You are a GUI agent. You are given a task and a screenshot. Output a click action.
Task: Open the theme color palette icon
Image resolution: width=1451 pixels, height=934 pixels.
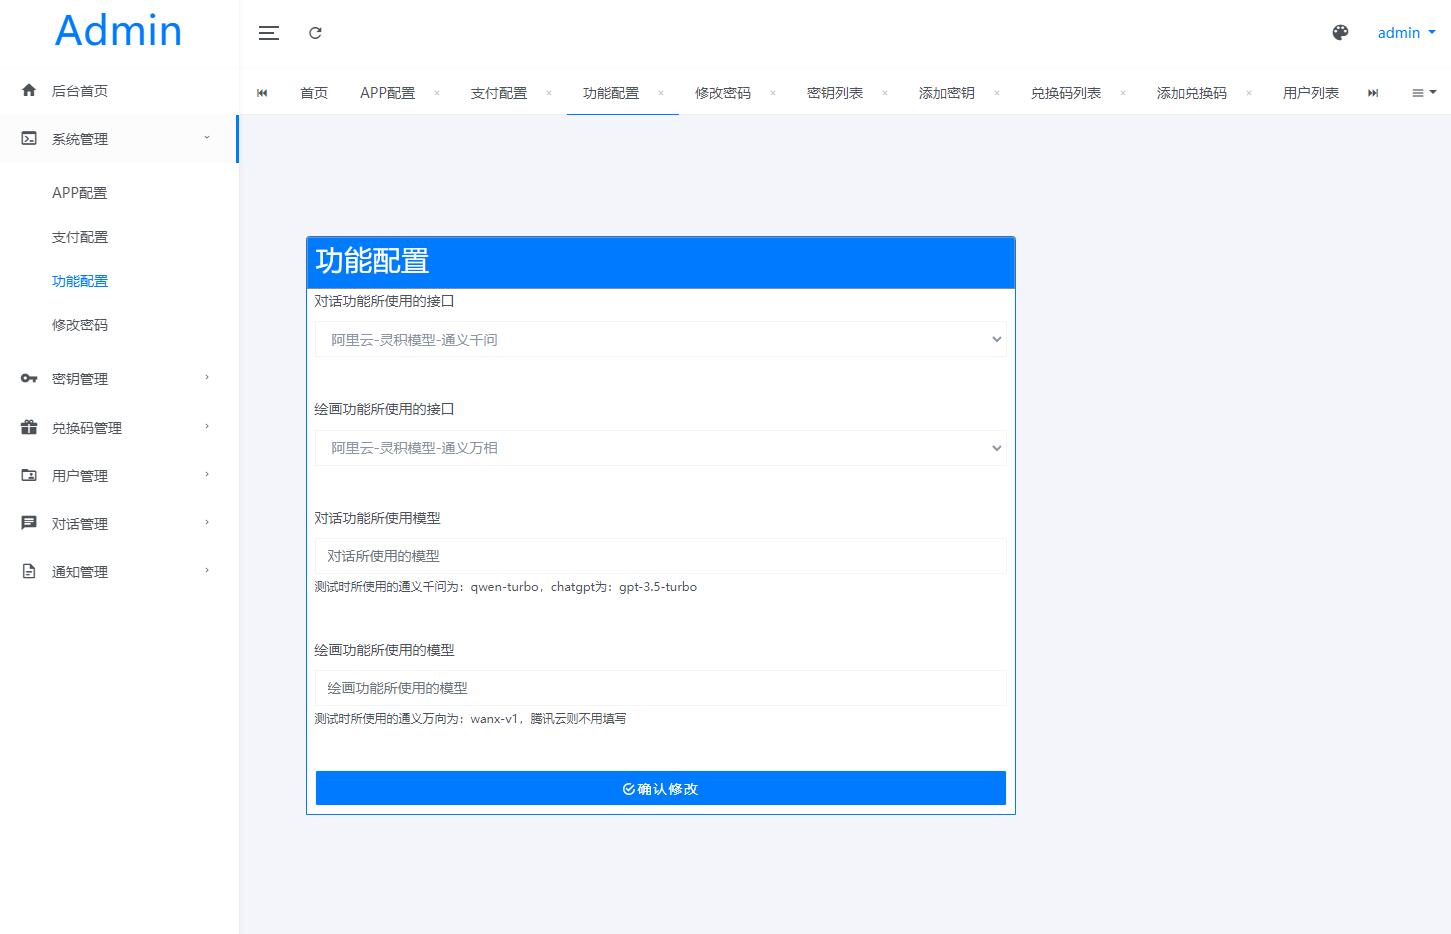(1340, 33)
